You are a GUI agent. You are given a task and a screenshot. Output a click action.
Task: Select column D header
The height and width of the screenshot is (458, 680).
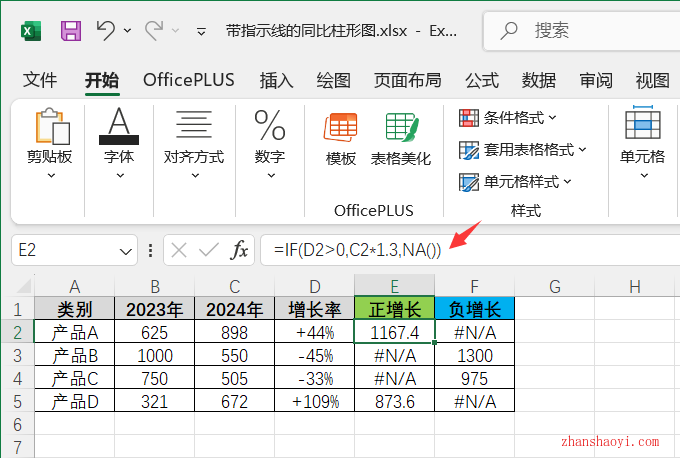coord(314,287)
